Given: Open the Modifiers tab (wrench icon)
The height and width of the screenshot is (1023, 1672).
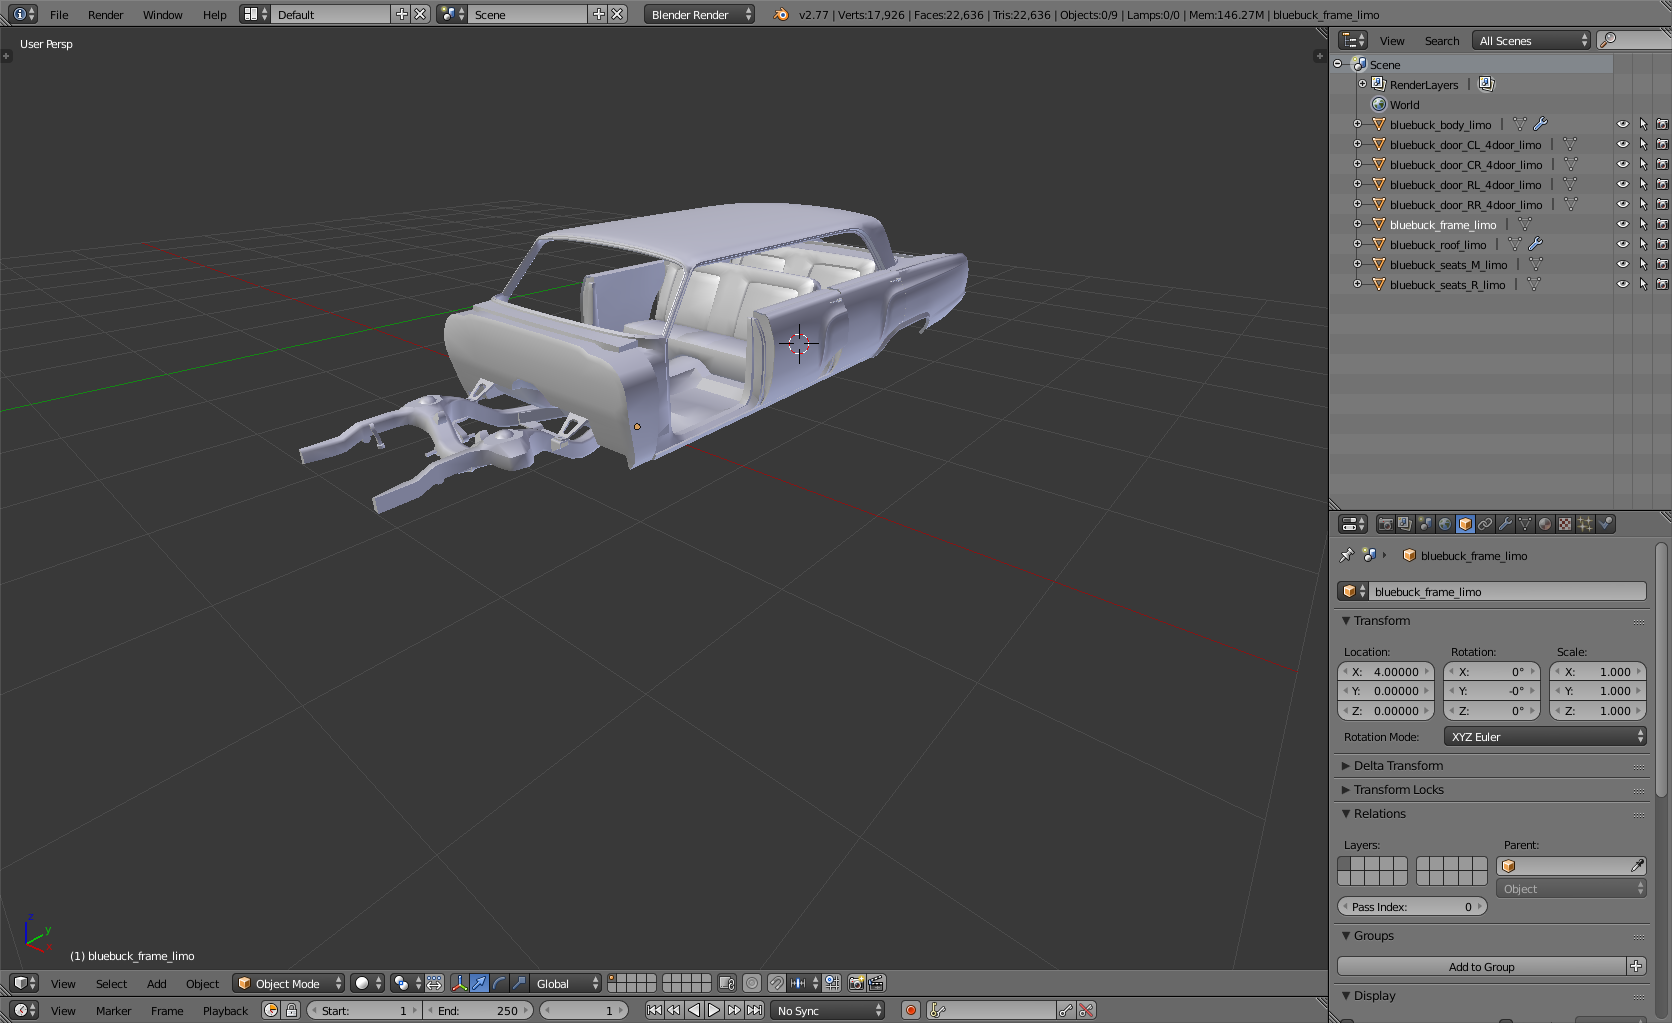Looking at the screenshot, I should 1505,524.
